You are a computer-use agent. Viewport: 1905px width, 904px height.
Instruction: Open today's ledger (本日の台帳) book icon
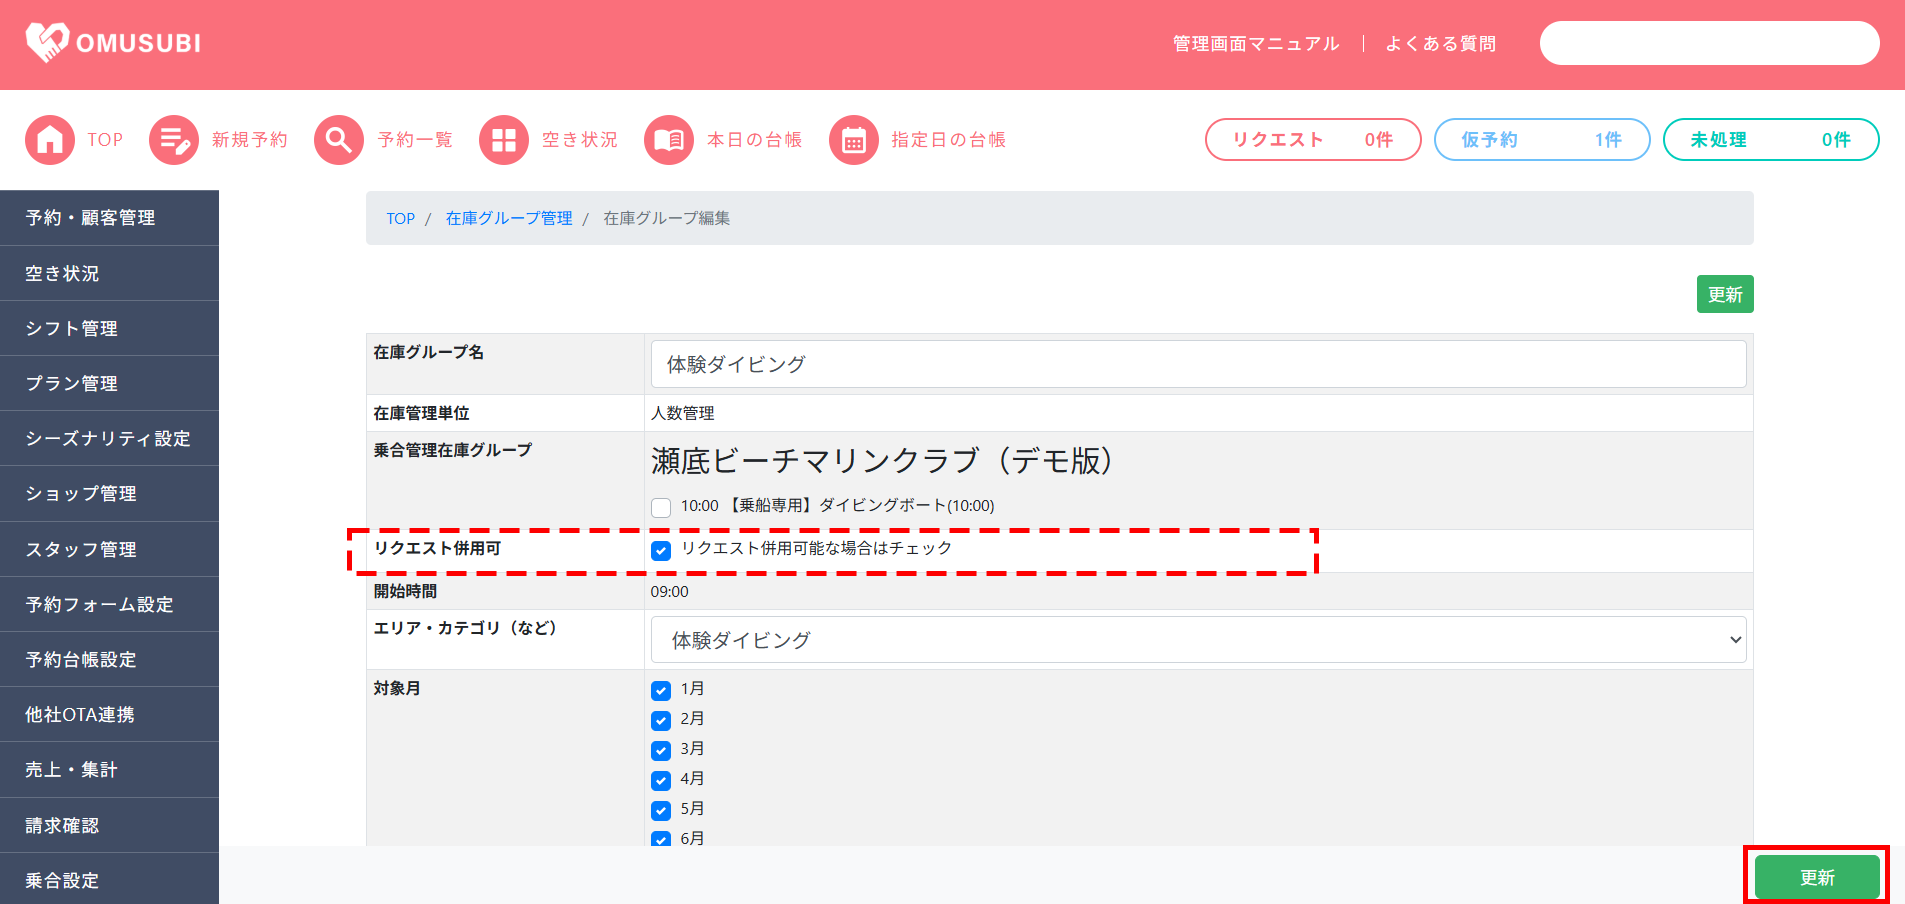tap(669, 140)
